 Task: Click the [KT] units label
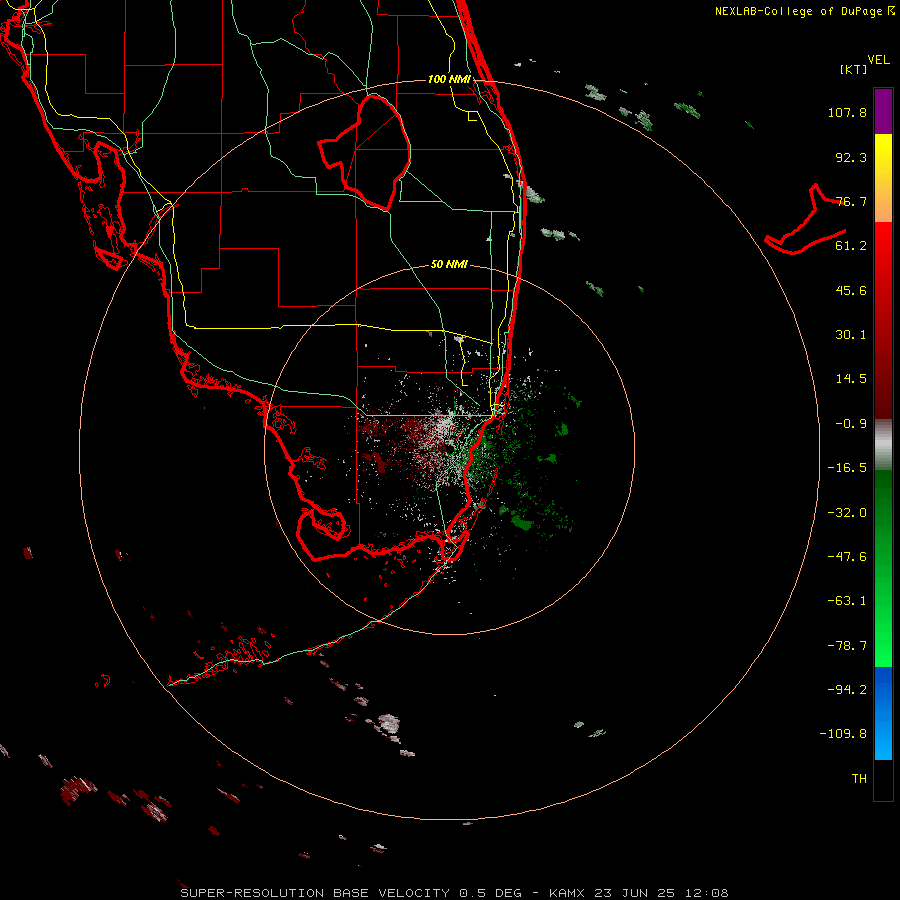[853, 69]
